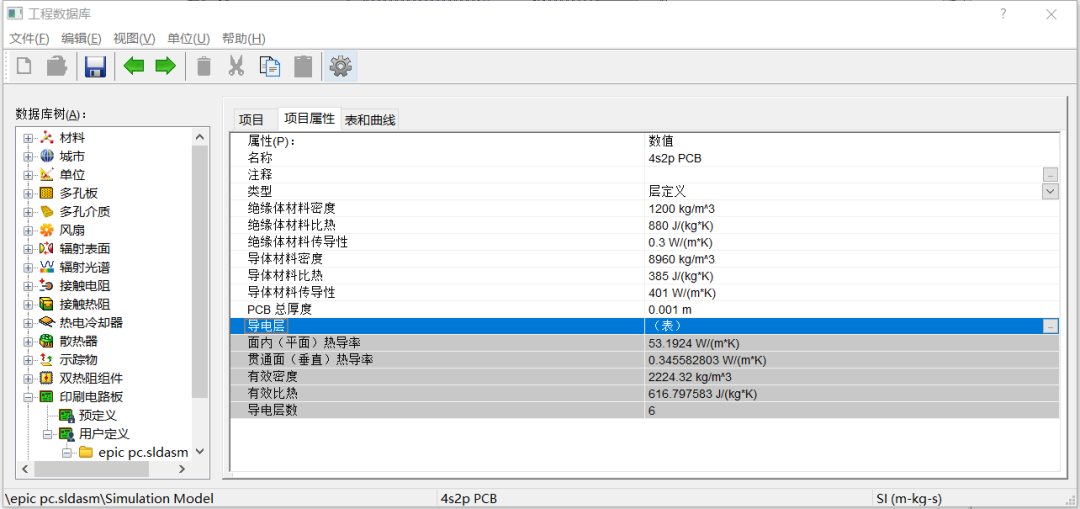Expand the 城市 tree node

point(28,157)
